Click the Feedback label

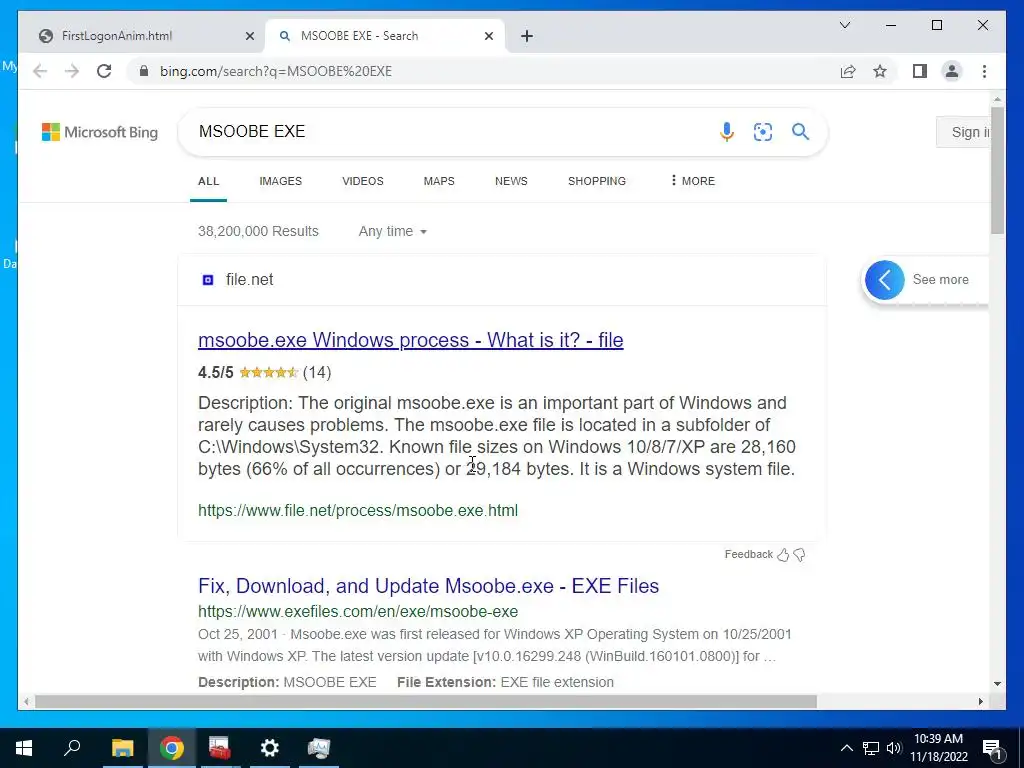coord(748,554)
